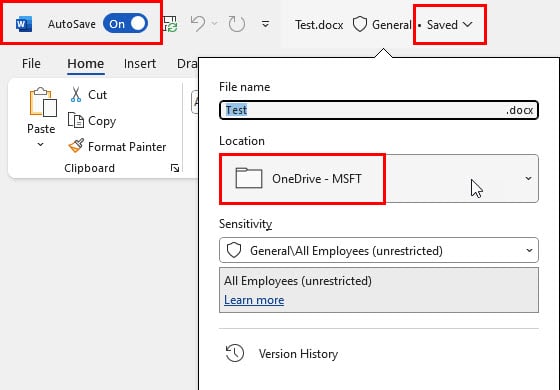Click the All Employees (unrestricted) description text
Screen dimensions: 560x390
coord(298,281)
